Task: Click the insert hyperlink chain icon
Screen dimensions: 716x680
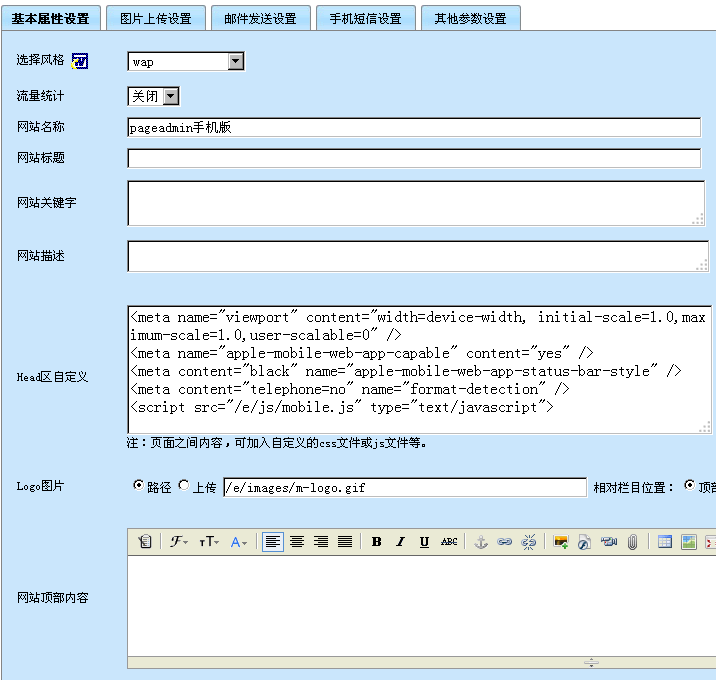Action: (x=504, y=542)
